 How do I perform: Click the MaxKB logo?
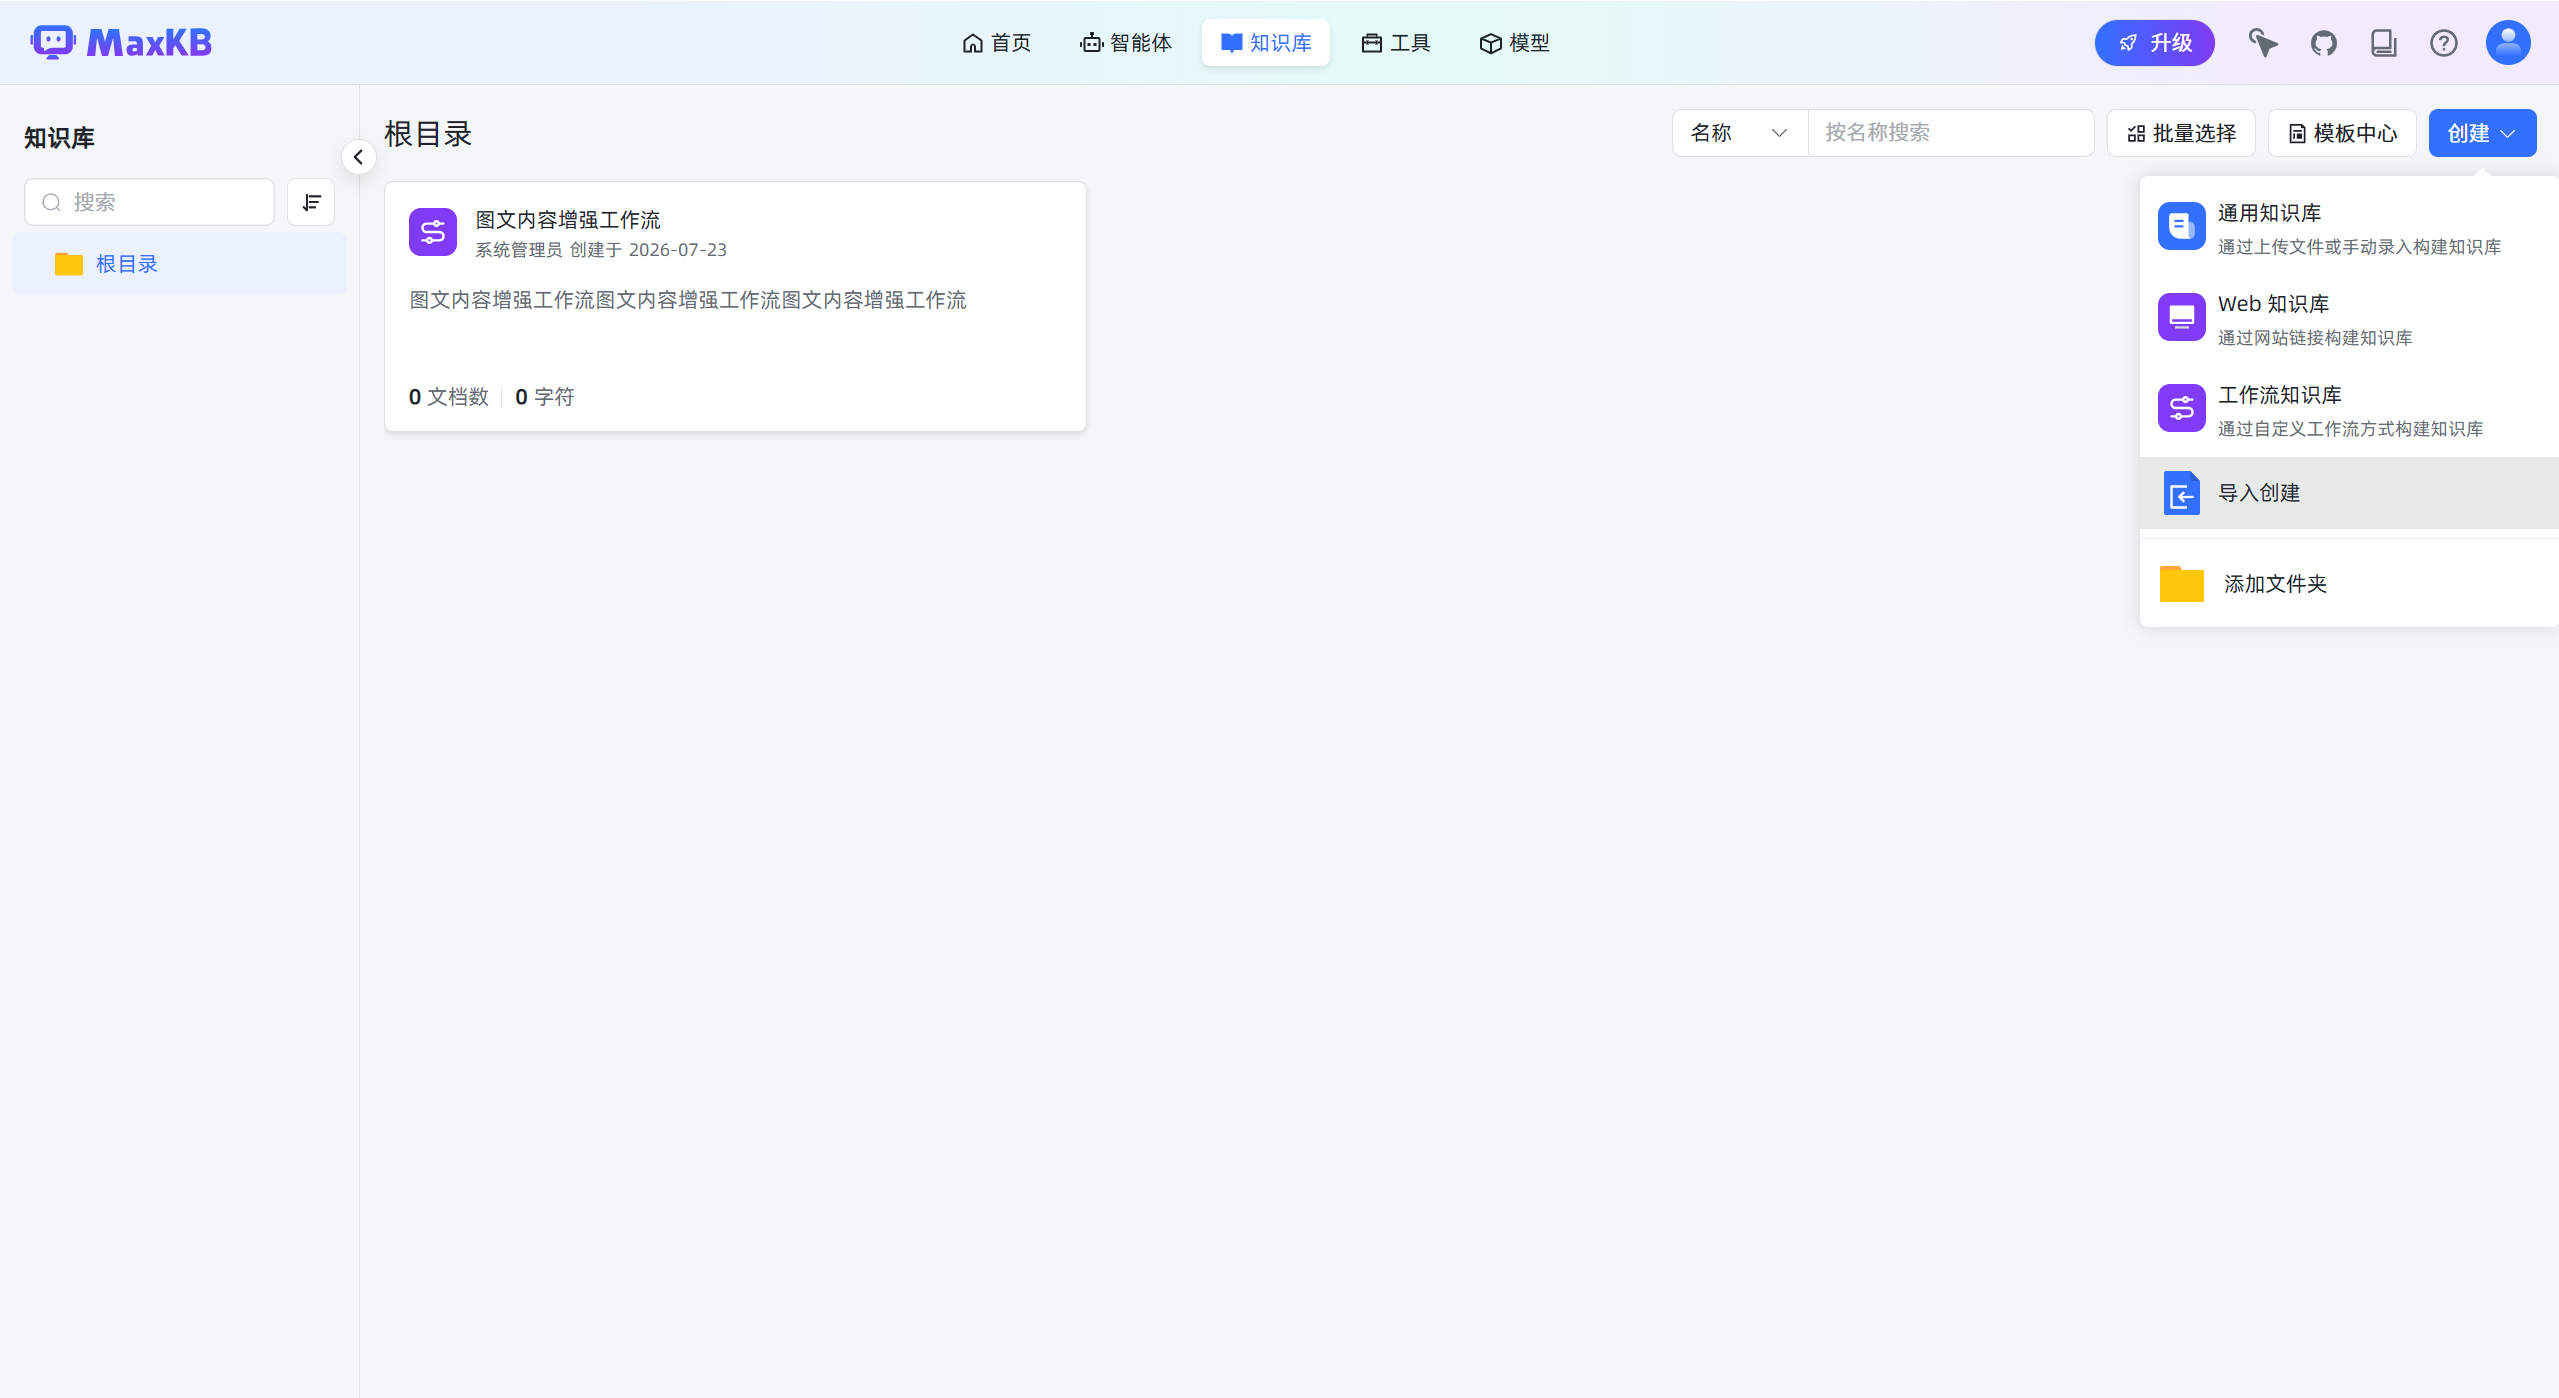(121, 43)
